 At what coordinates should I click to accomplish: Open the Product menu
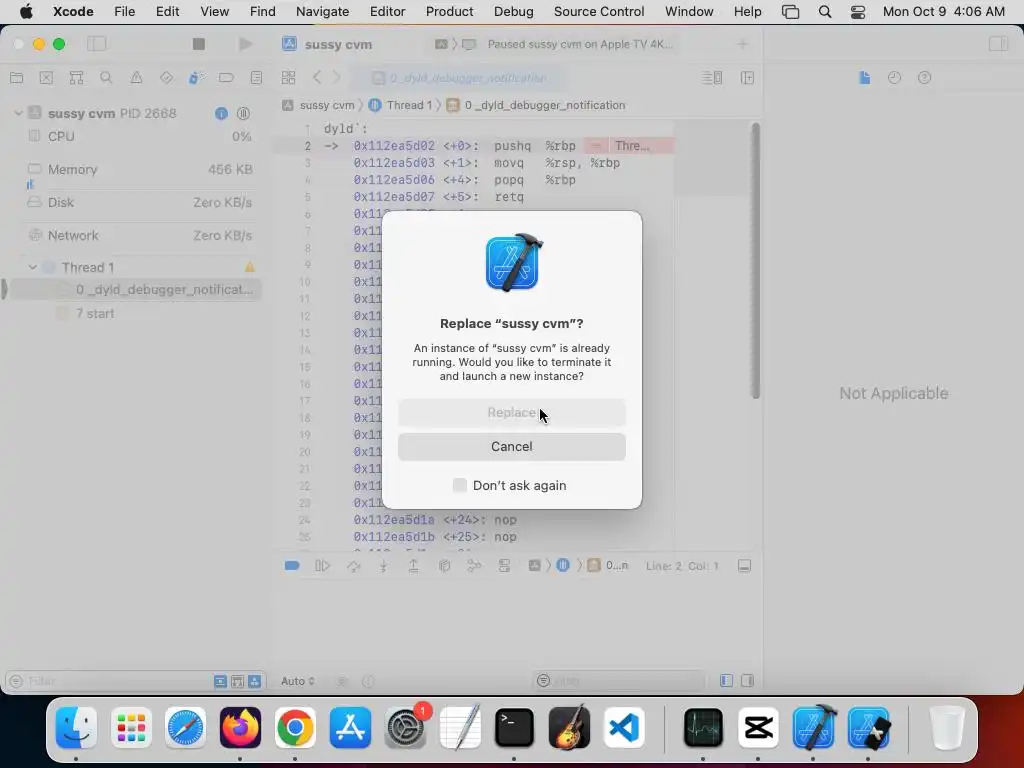[449, 12]
